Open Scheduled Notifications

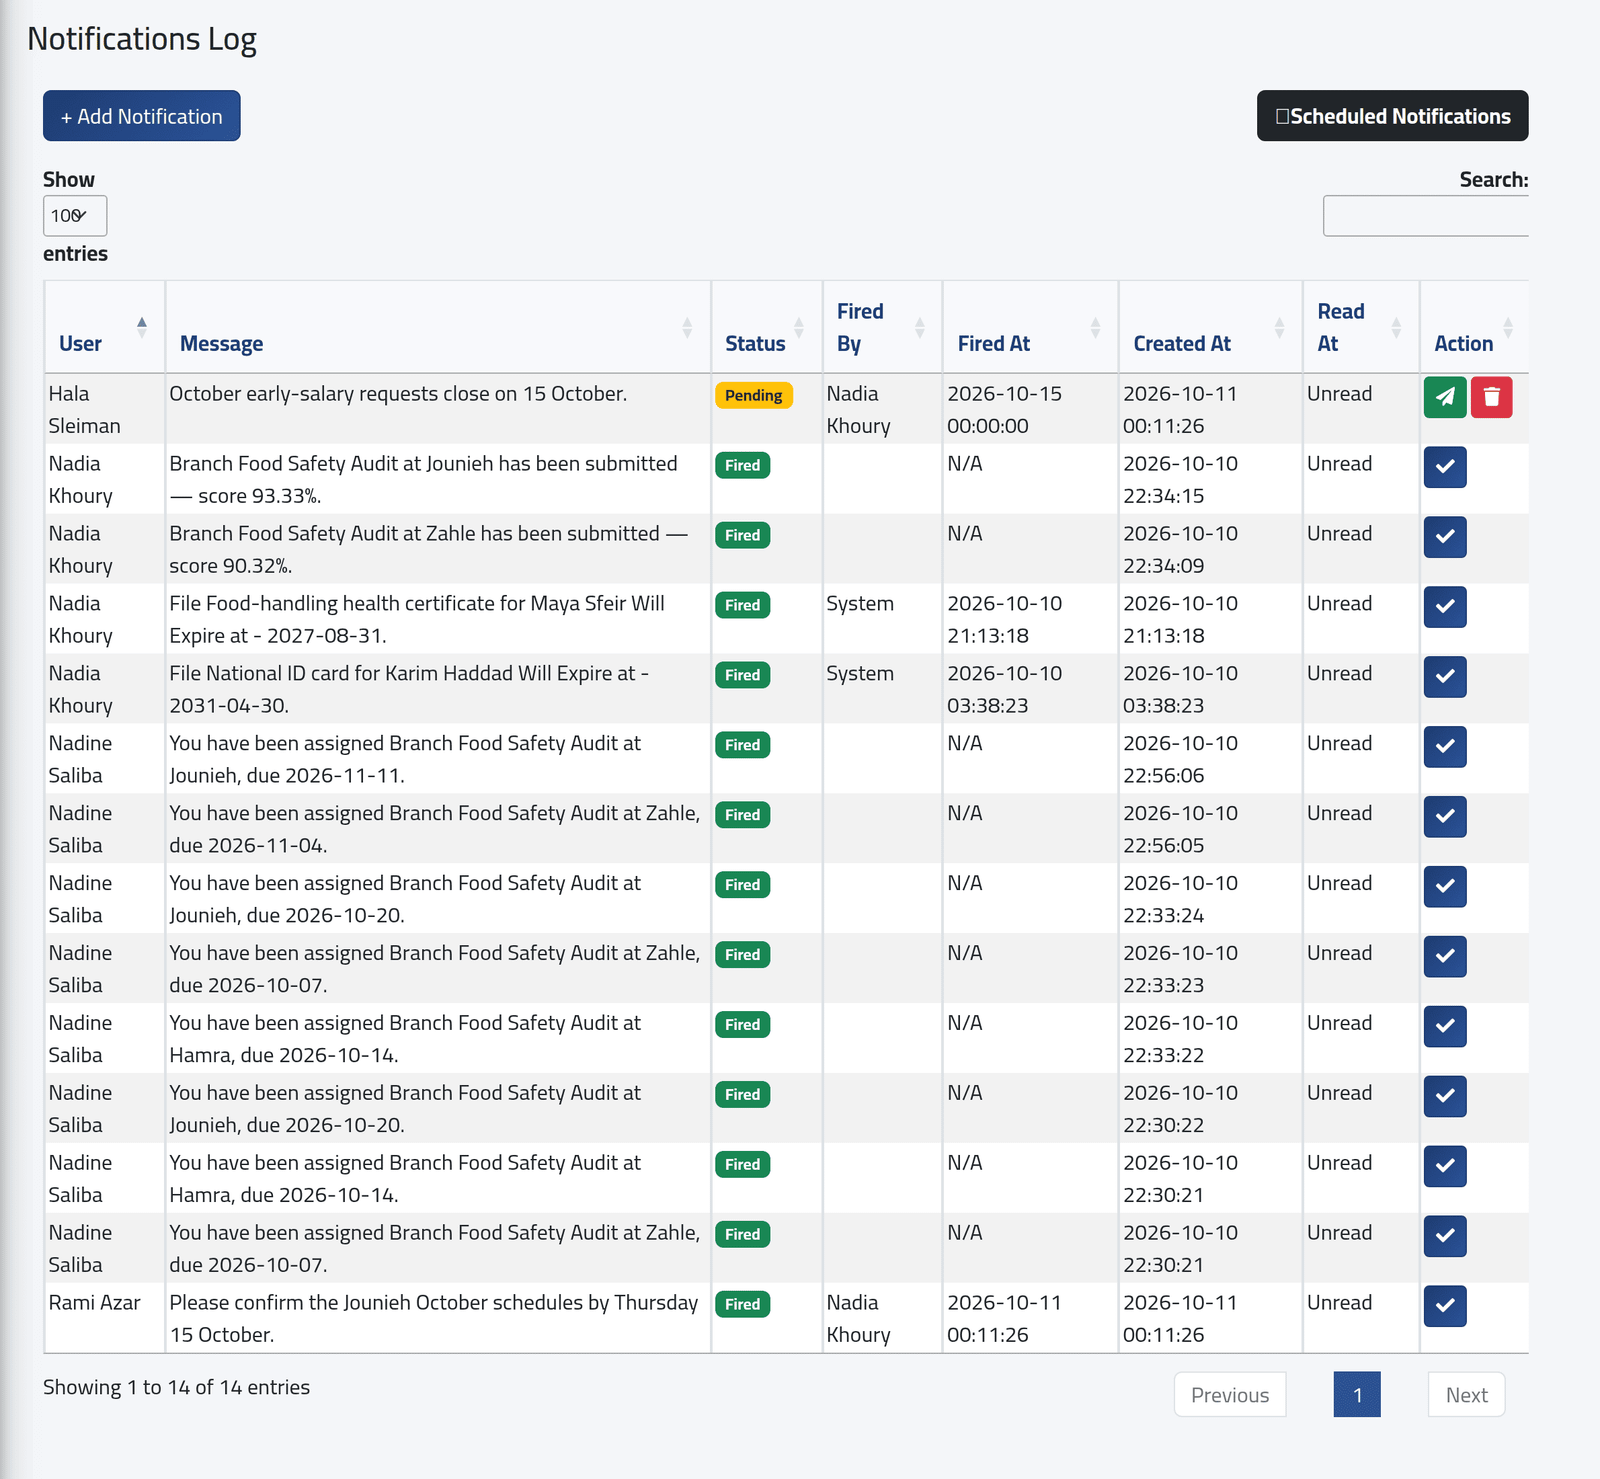click(x=1392, y=116)
